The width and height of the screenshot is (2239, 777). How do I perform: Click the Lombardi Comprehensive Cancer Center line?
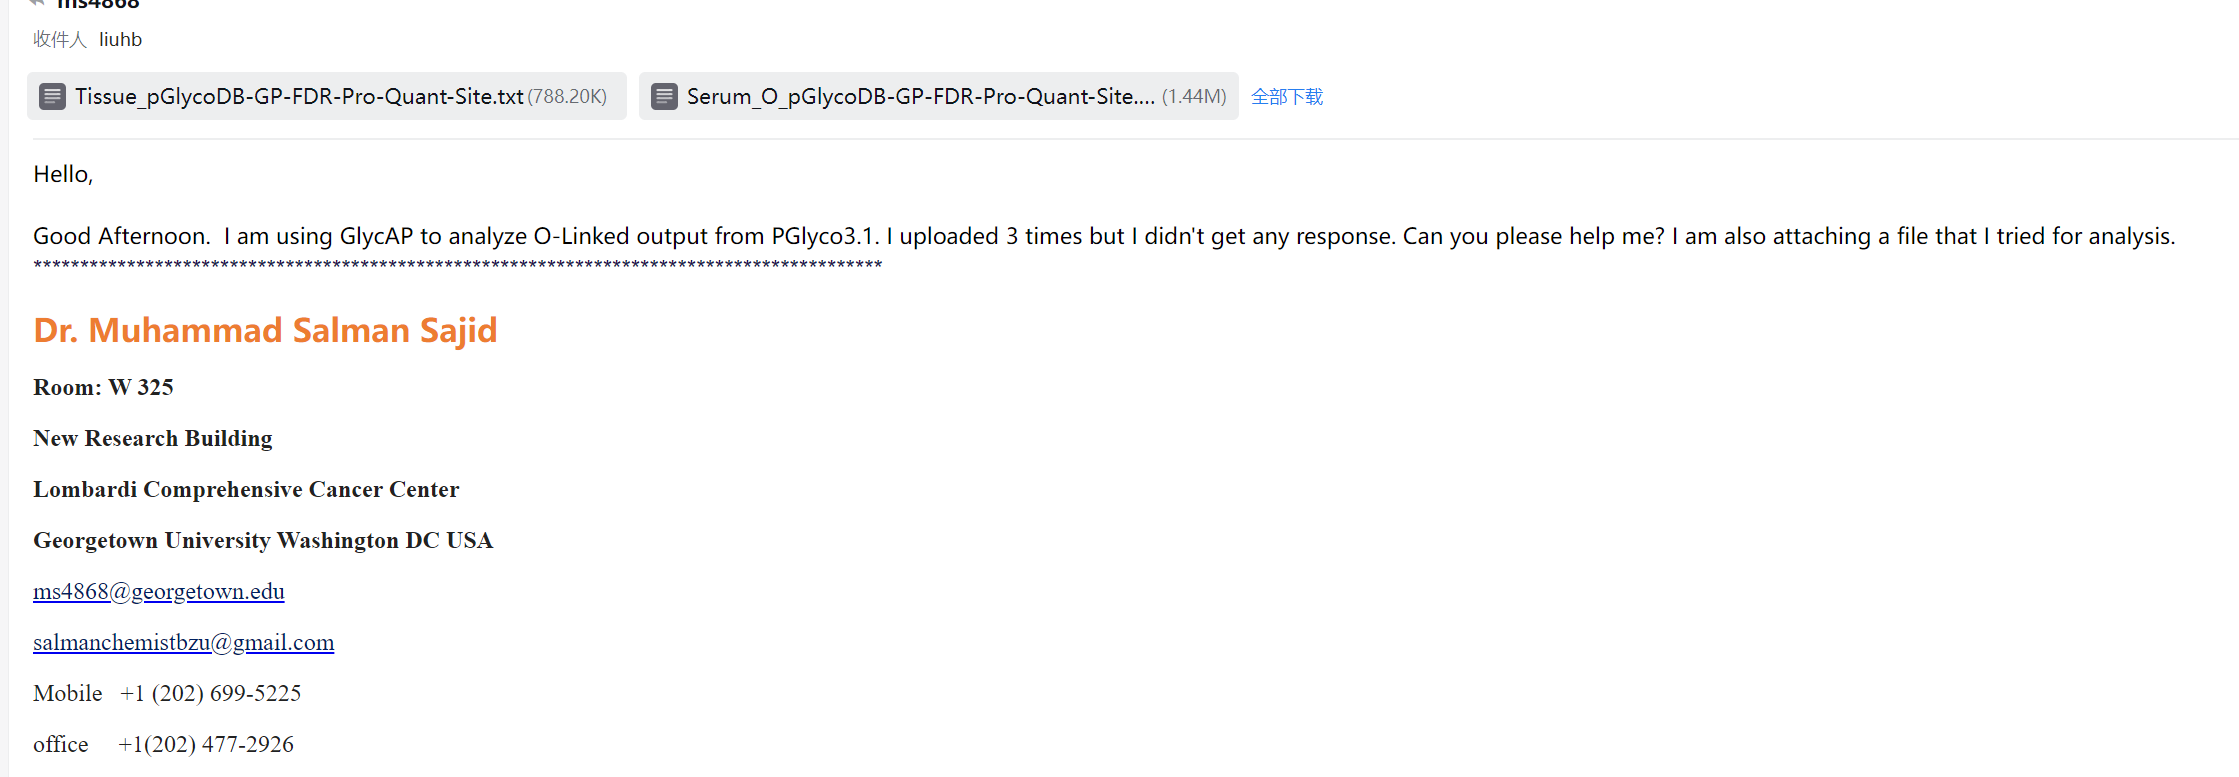pos(246,489)
